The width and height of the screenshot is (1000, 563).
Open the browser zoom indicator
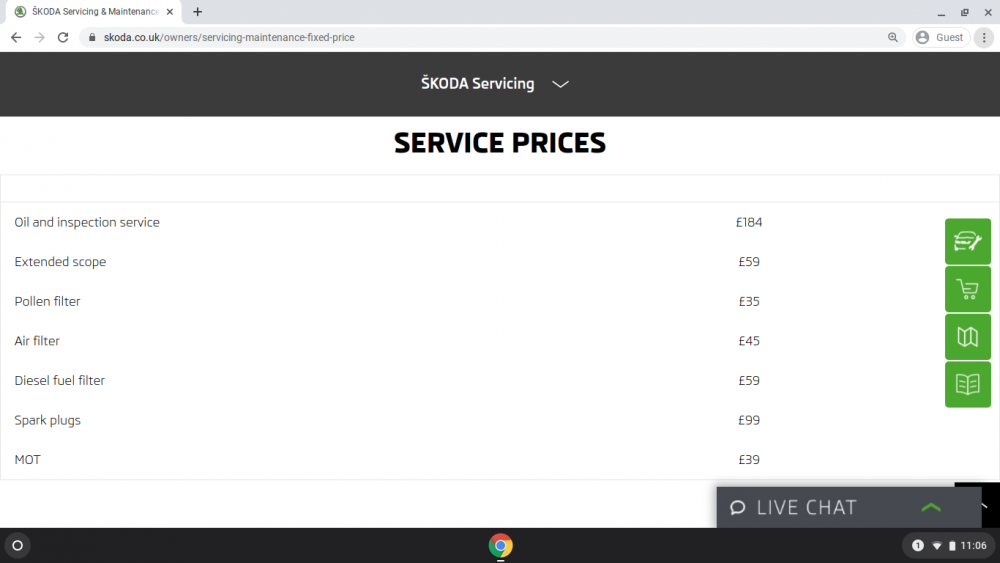click(893, 38)
